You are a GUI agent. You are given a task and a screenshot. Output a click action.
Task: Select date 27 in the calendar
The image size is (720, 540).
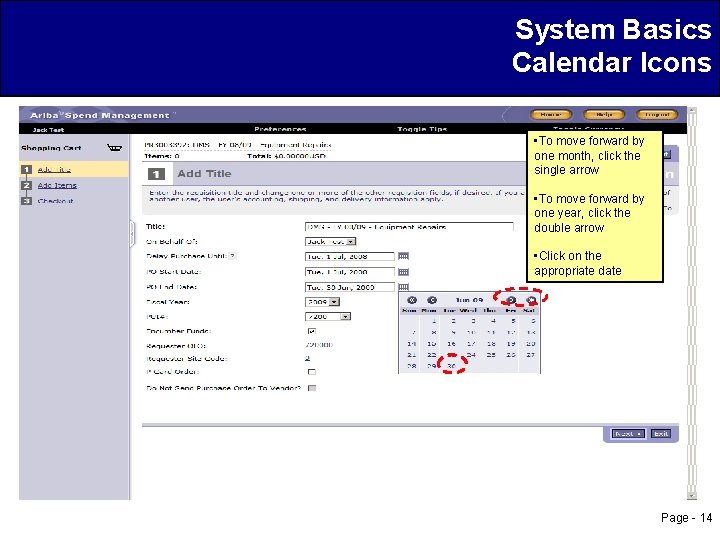point(530,354)
